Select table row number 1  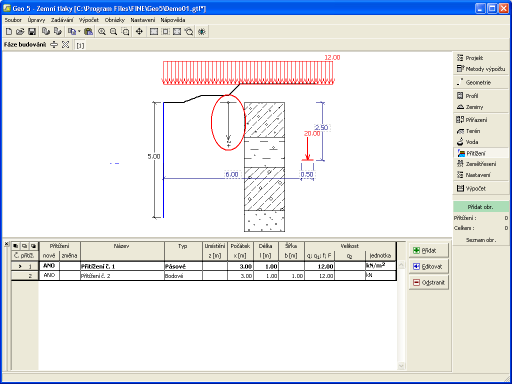(25, 266)
